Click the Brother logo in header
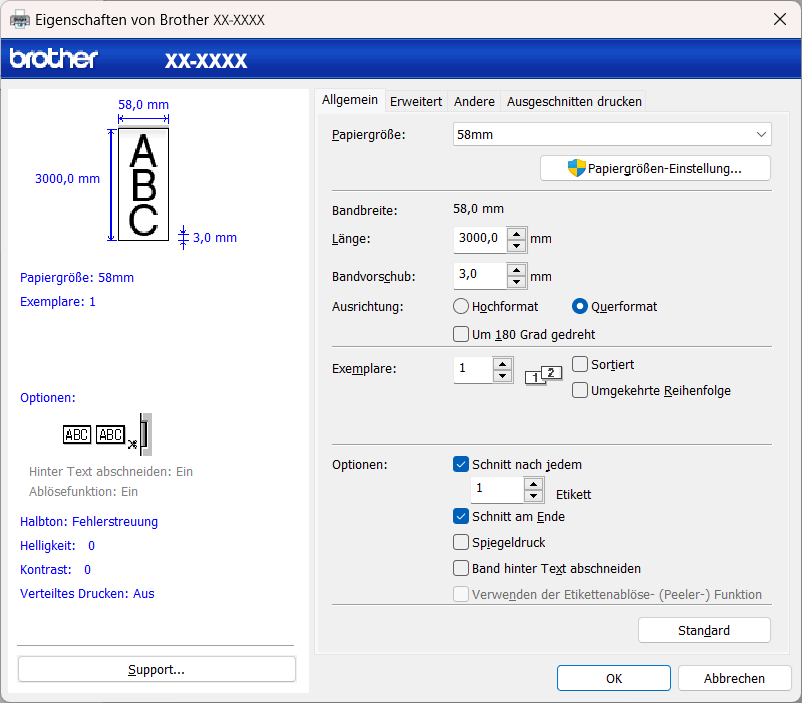 (54, 59)
